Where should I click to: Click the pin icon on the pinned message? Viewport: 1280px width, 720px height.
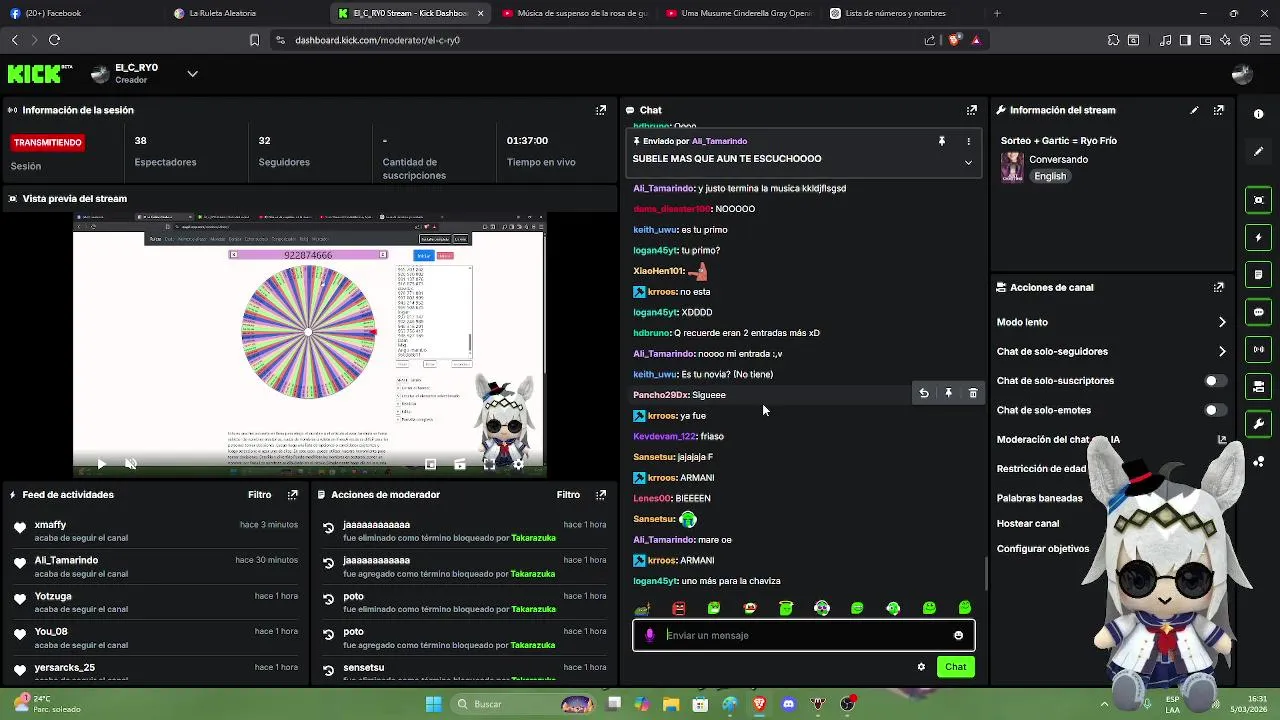click(941, 142)
